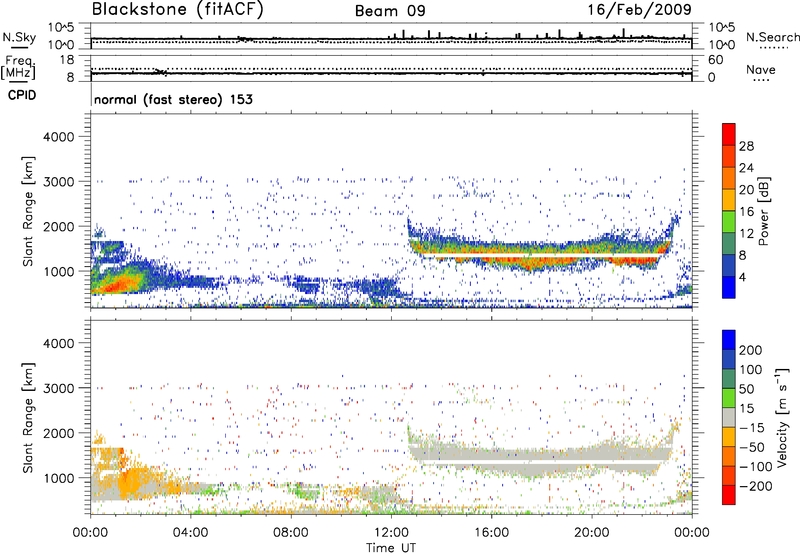Click the "-100" tick on Velocity colorbar
Image resolution: width=800 pixels, height=554 pixels.
tap(756, 467)
